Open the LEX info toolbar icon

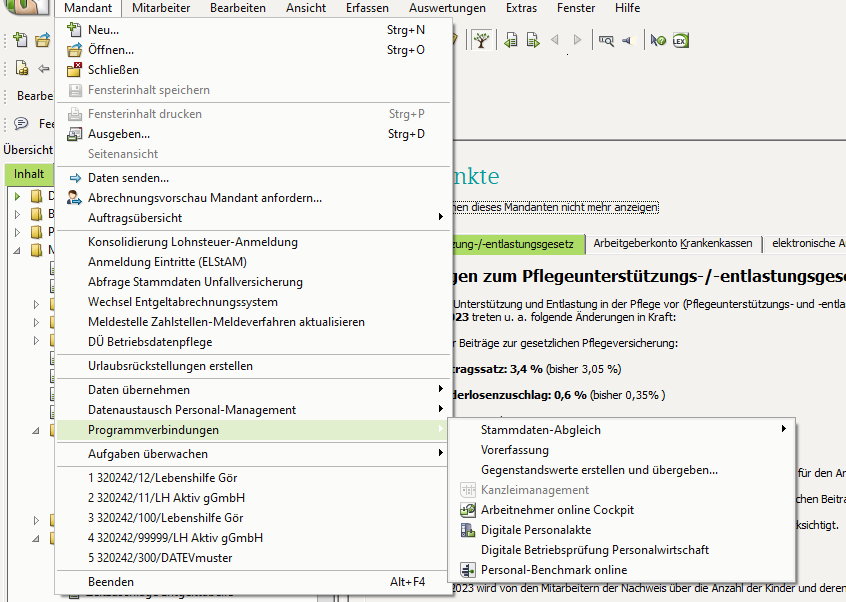click(x=680, y=40)
